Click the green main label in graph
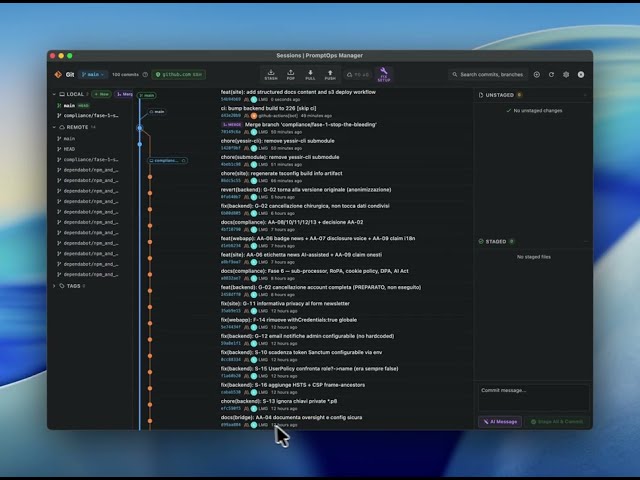Image resolution: width=640 pixels, height=480 pixels. click(x=147, y=95)
